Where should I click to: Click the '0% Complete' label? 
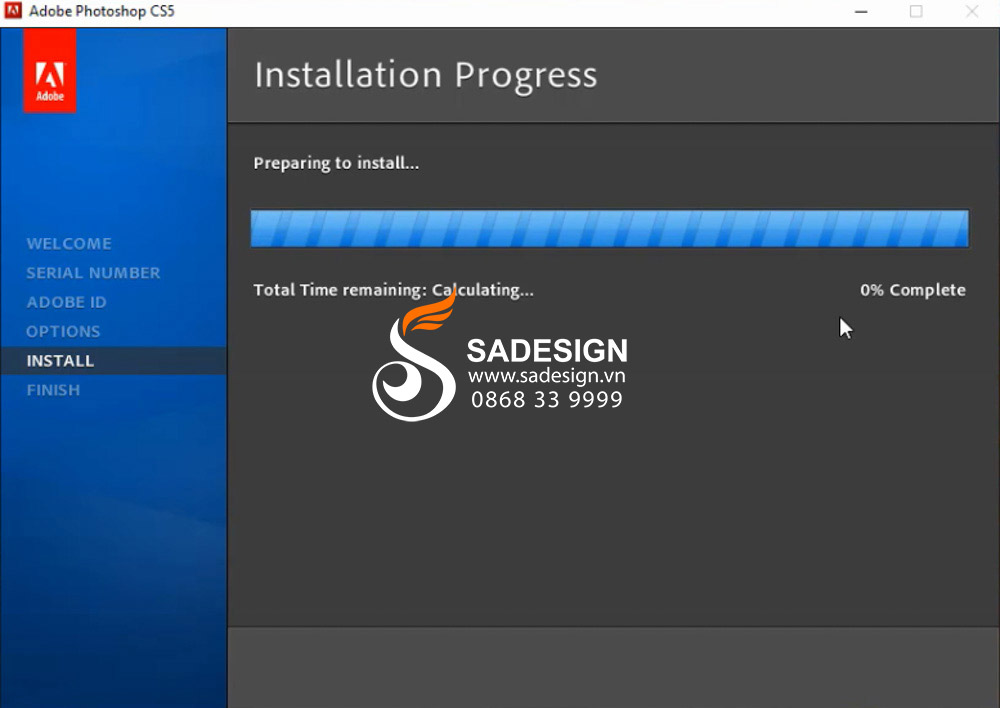click(913, 290)
